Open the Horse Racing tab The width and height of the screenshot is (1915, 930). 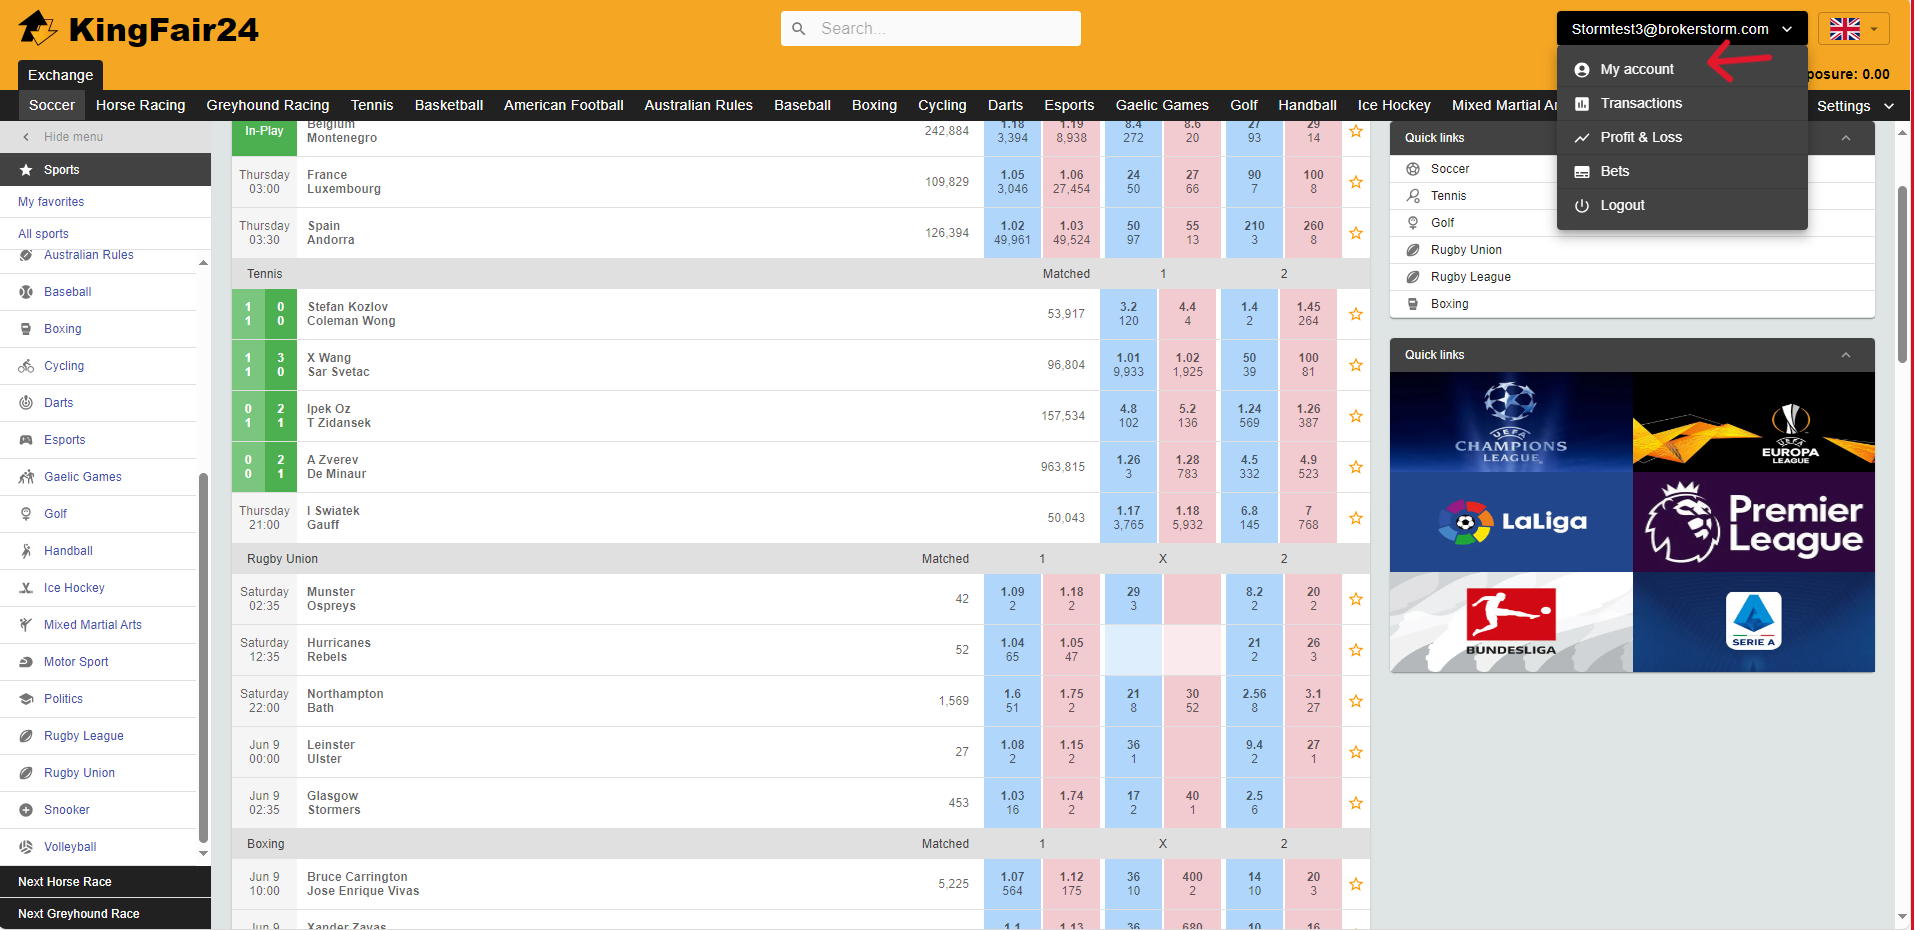pyautogui.click(x=141, y=105)
